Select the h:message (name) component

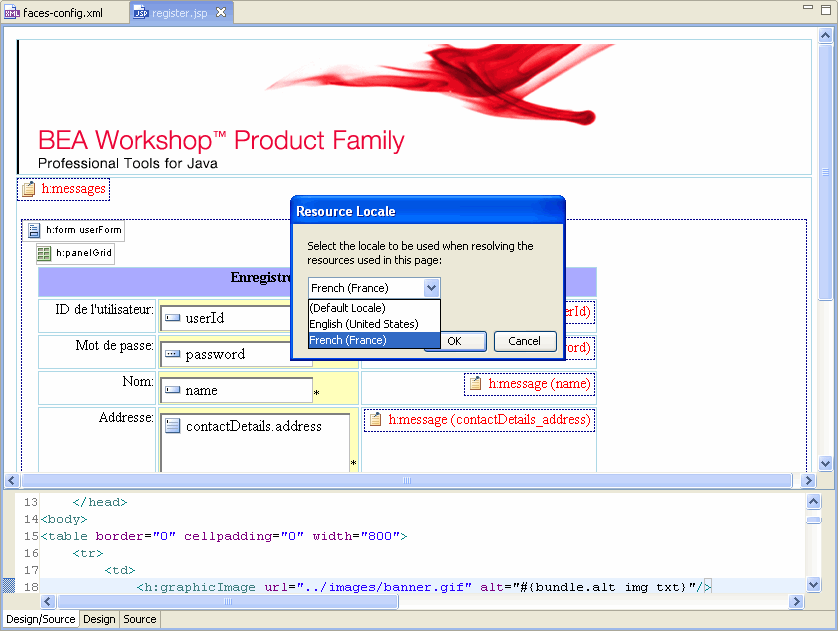529,384
